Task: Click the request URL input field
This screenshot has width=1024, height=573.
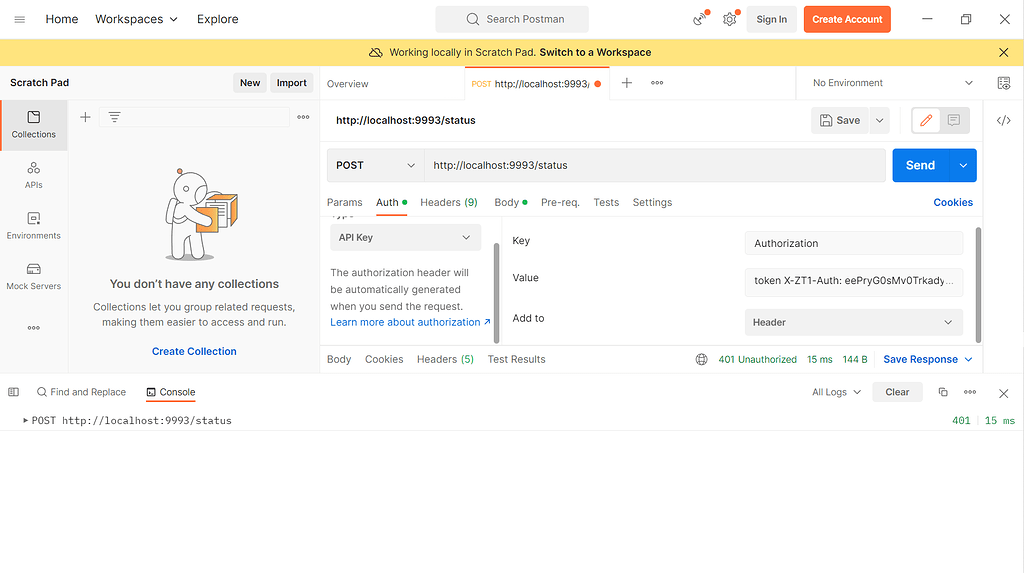Action: 654,165
